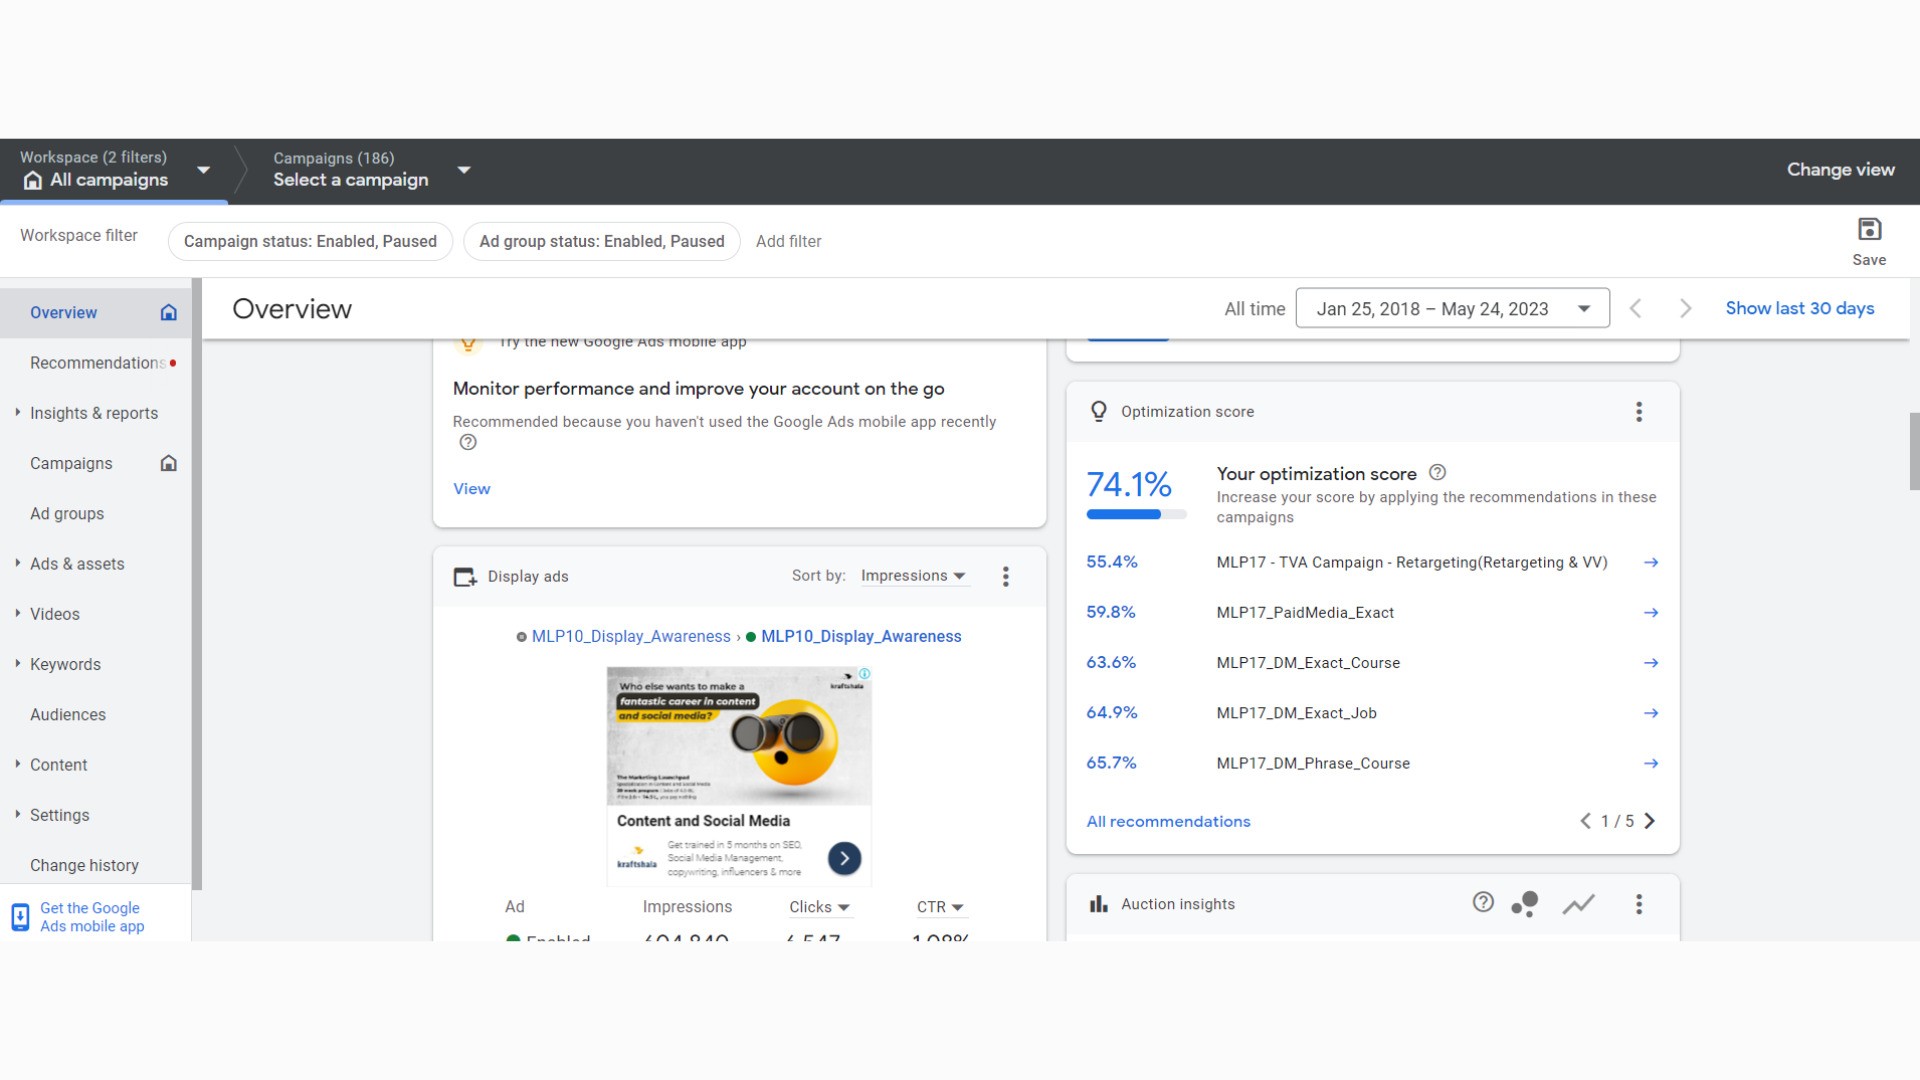1920x1080 pixels.
Task: Open arrow for MLP17_DM_Exact_Job row
Action: [1651, 713]
